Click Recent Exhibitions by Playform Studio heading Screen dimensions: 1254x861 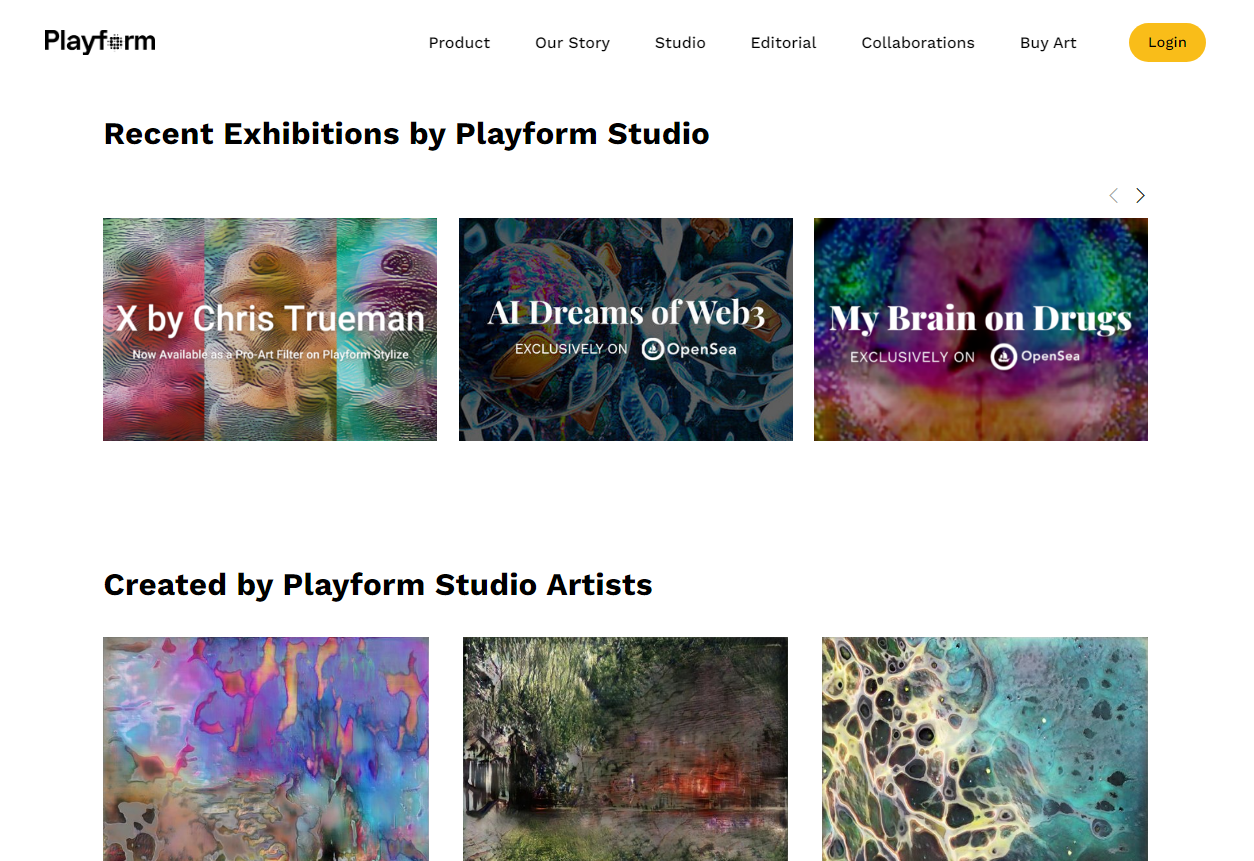pyautogui.click(x=406, y=134)
